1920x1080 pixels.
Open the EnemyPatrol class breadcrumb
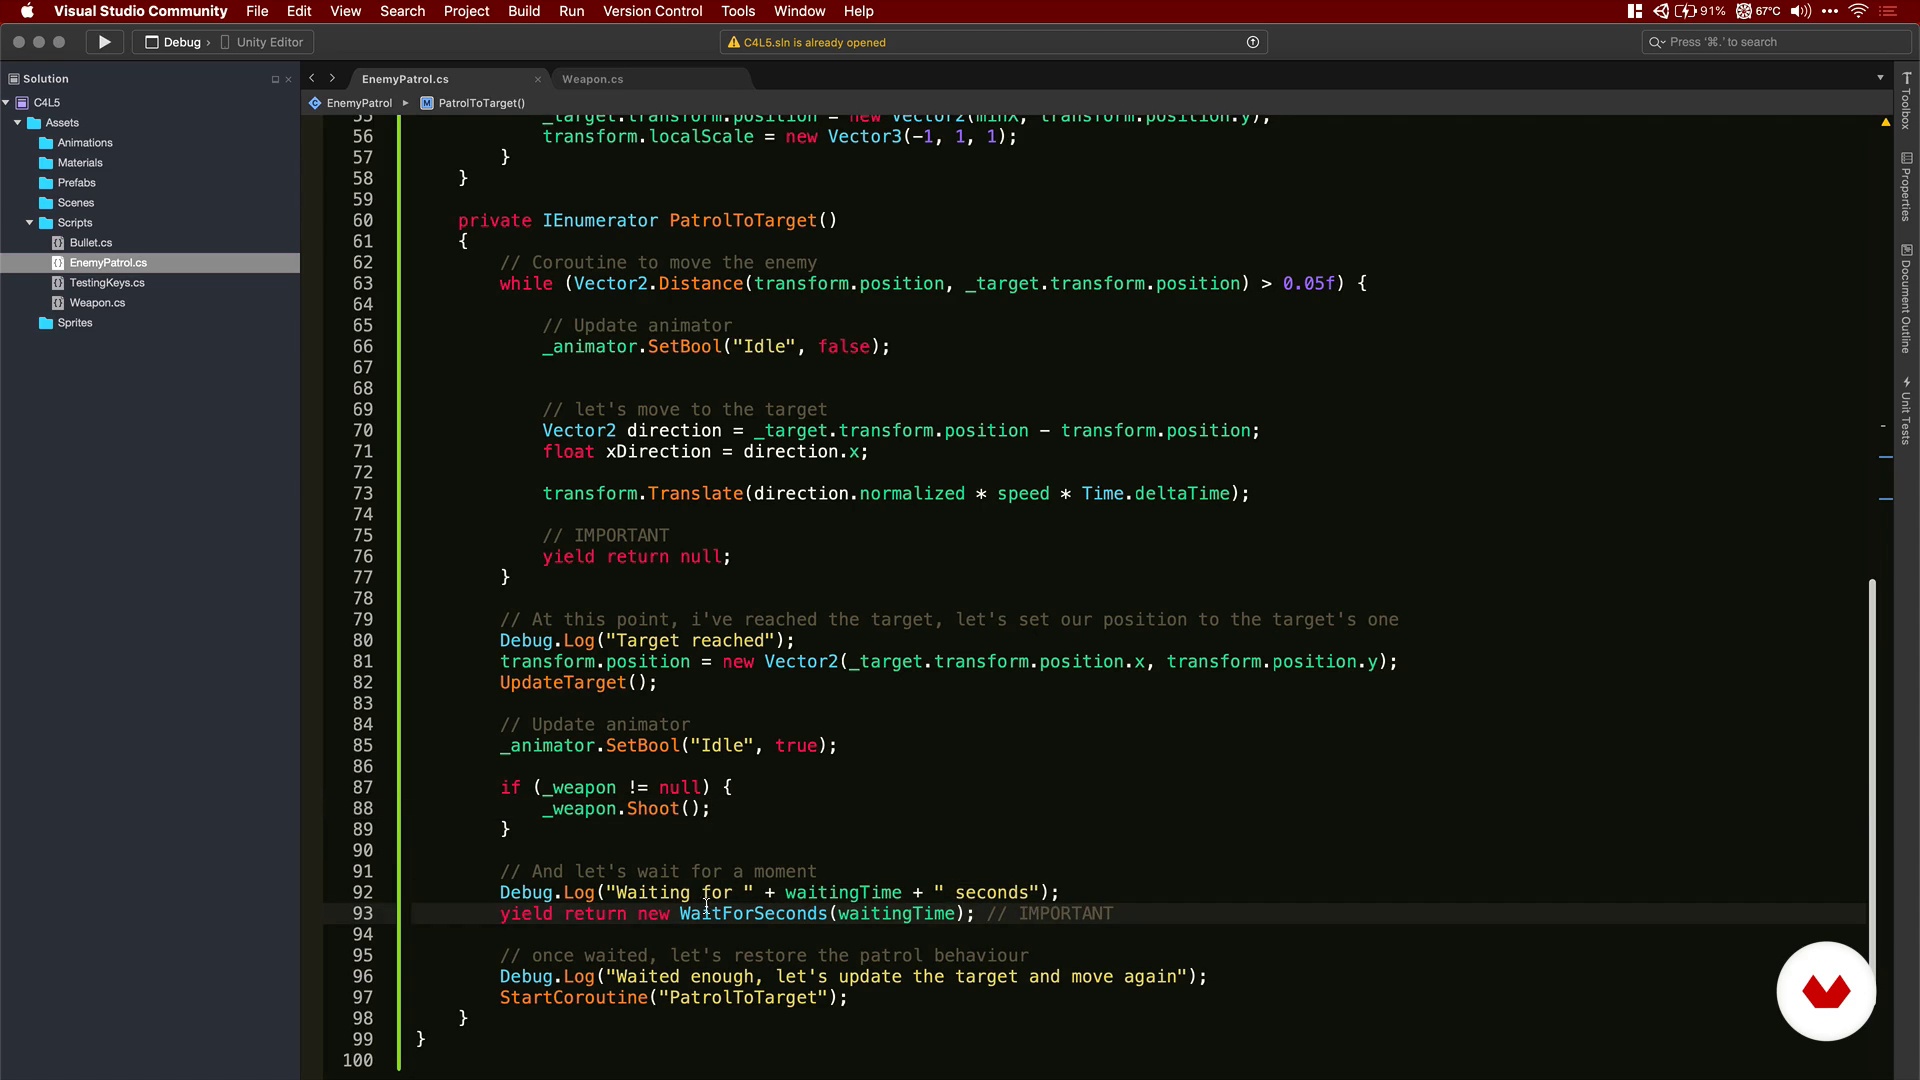351,103
